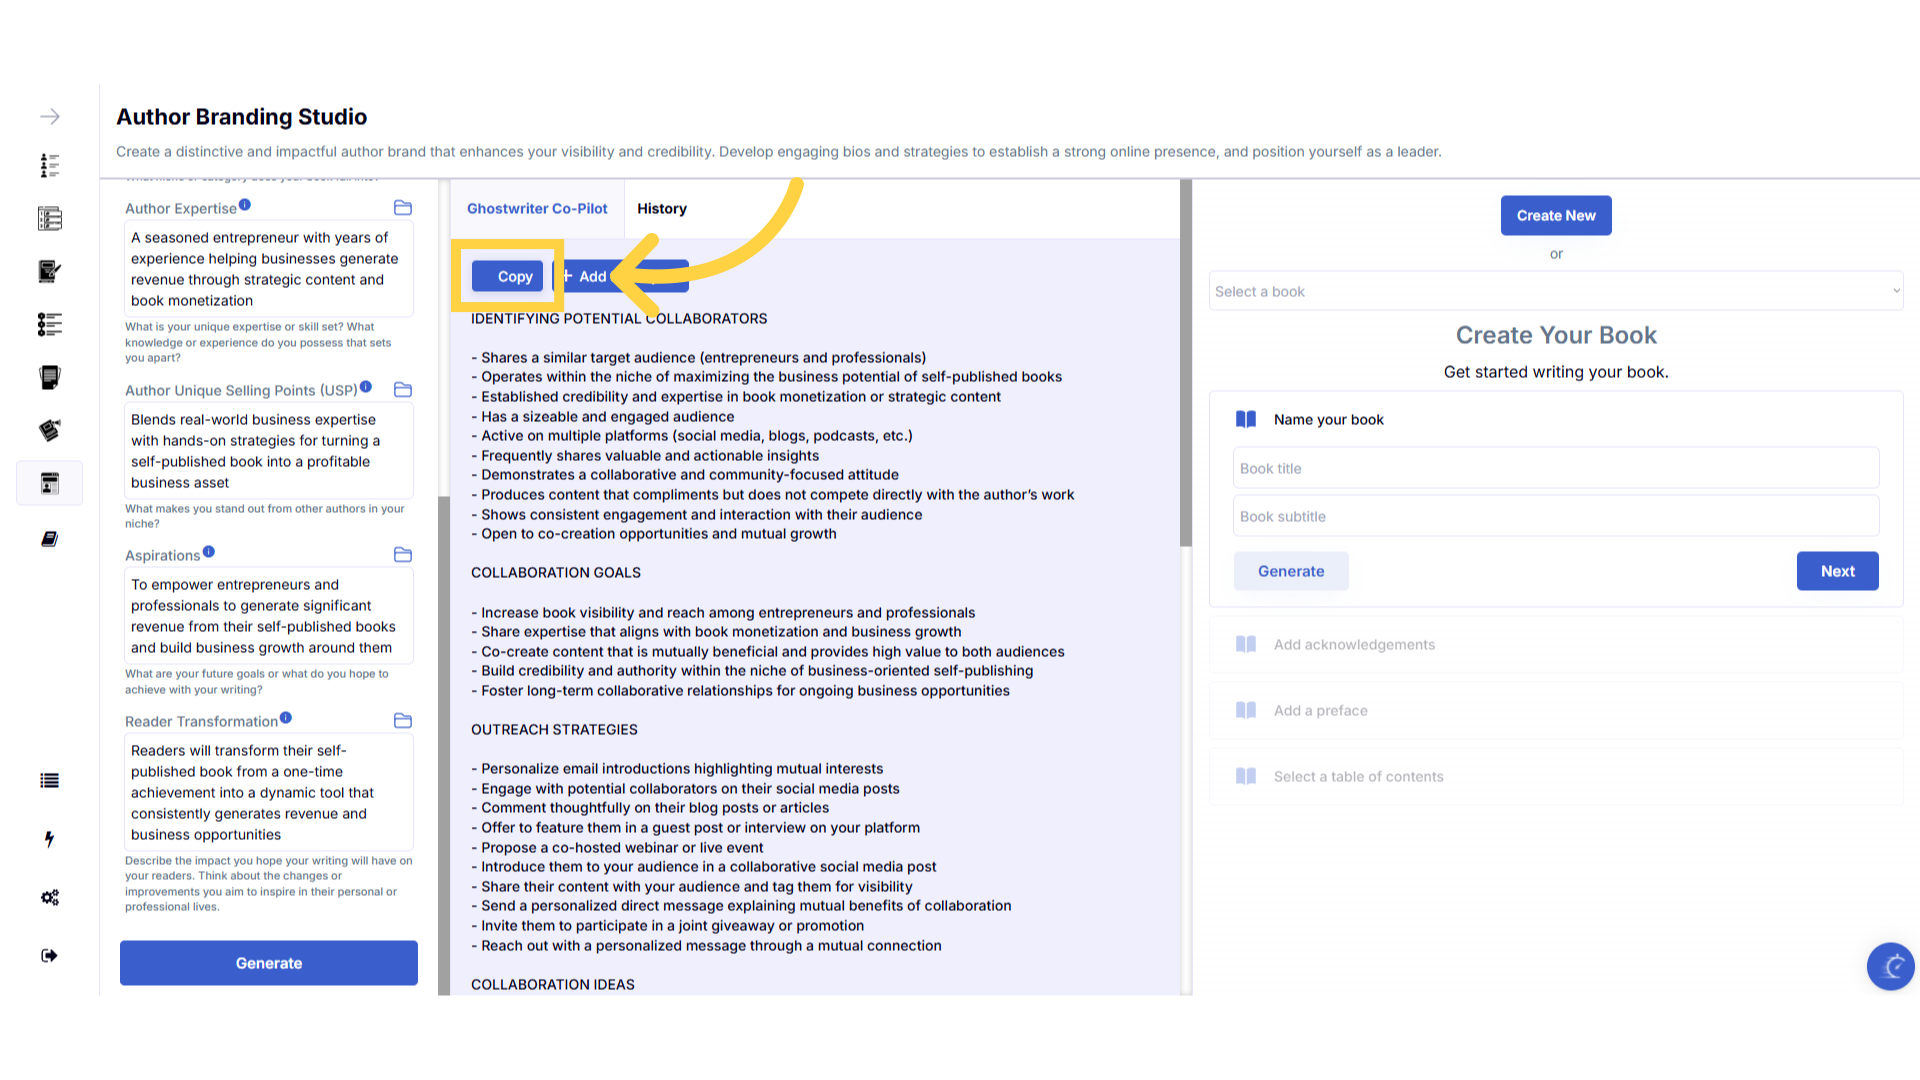1920x1080 pixels.
Task: Click the Book title input field
Action: coord(1555,468)
